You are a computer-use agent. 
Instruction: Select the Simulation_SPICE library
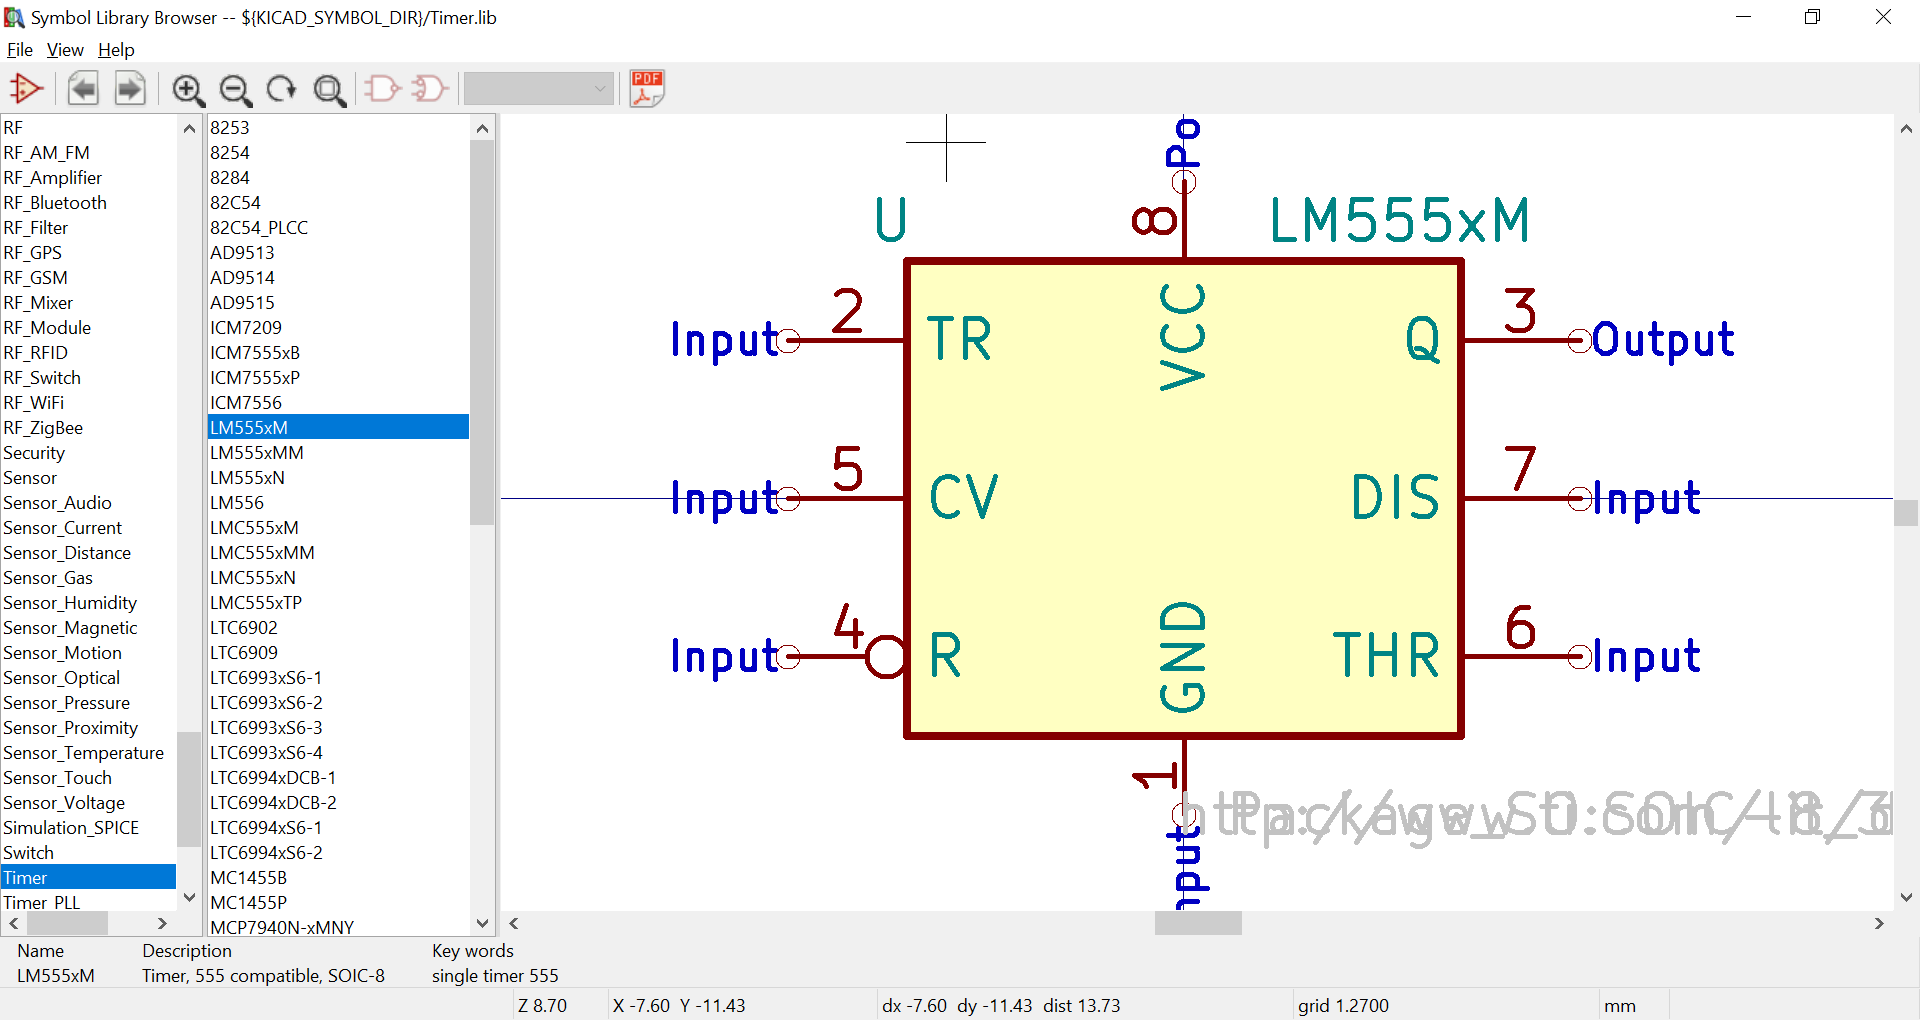tap(89, 828)
